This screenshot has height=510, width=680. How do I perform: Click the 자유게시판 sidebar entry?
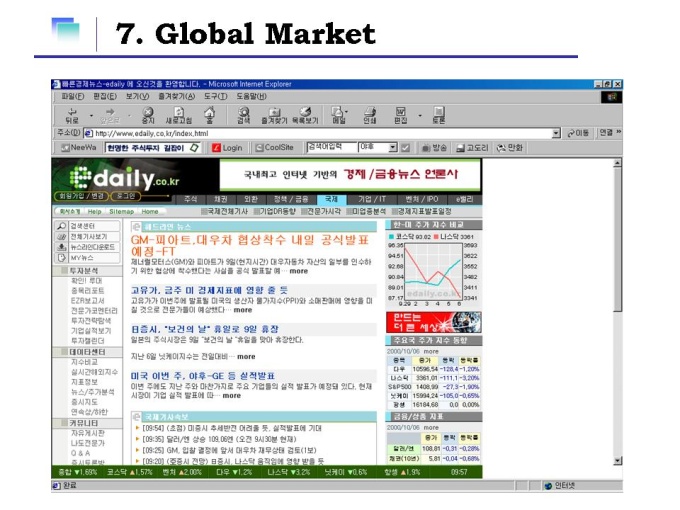[87, 433]
